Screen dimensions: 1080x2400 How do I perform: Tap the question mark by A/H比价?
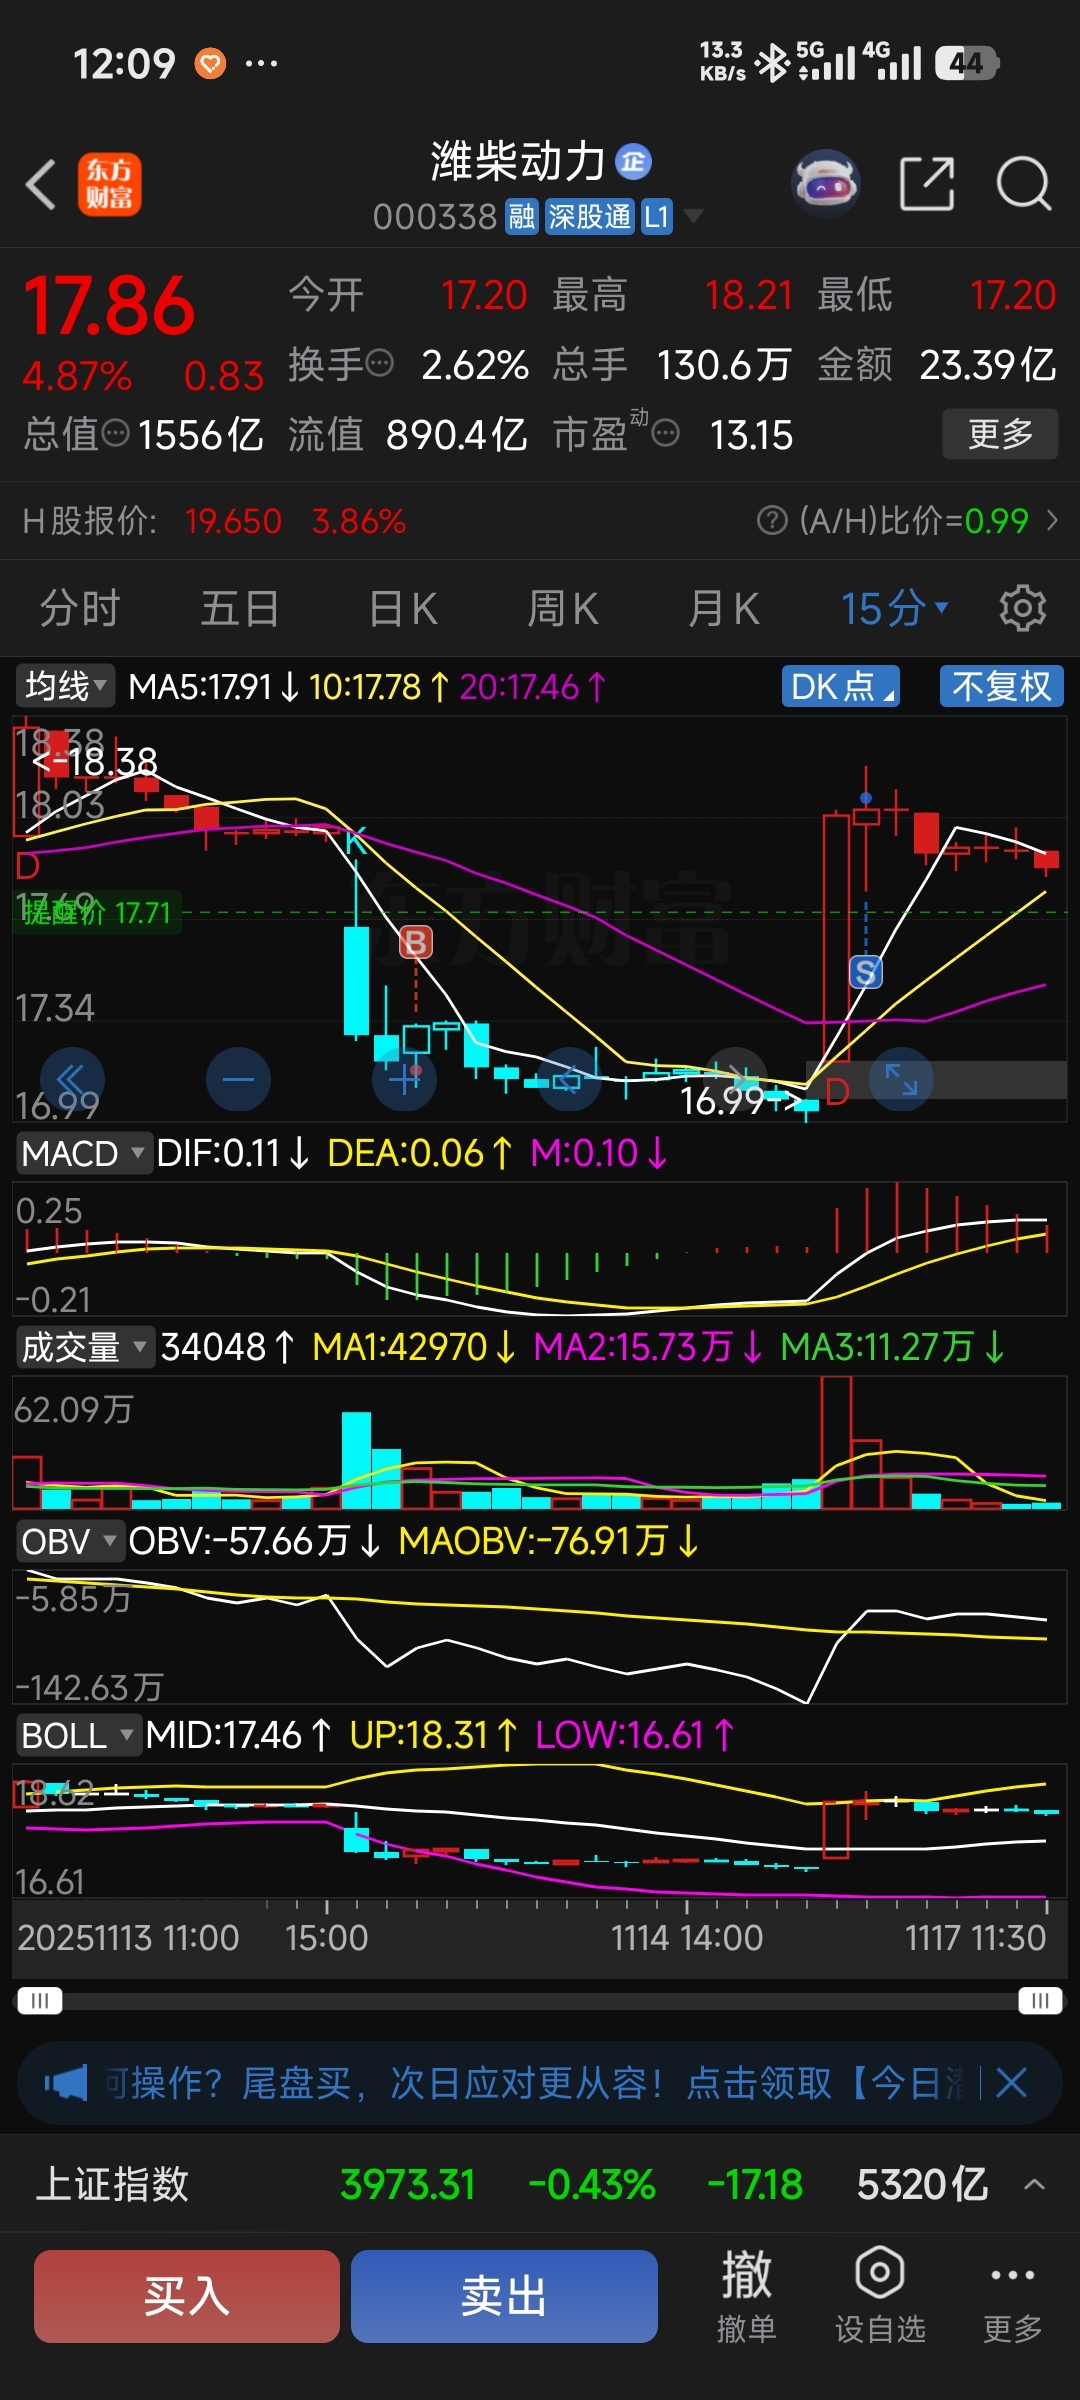[771, 520]
